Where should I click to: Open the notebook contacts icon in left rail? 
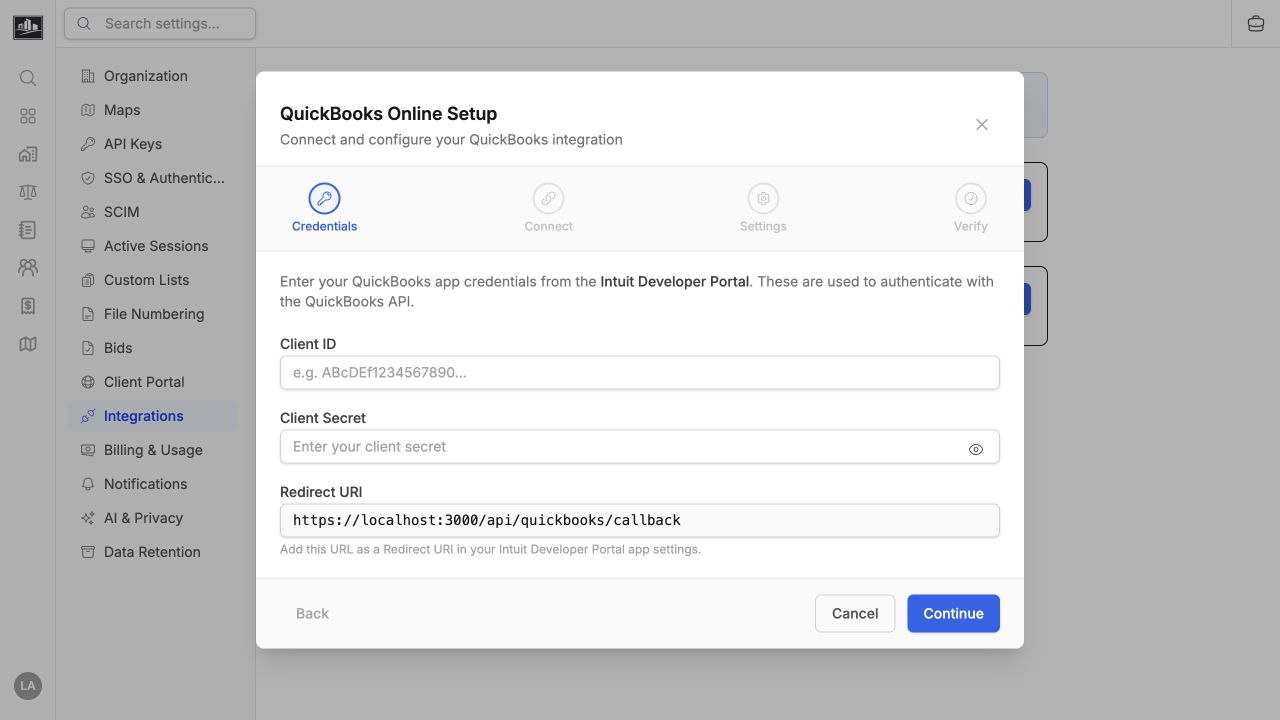[x=28, y=230]
